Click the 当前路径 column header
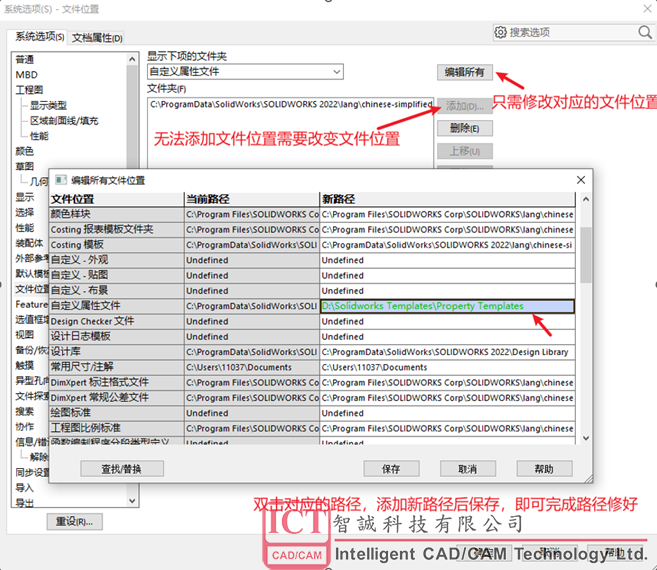The height and width of the screenshot is (570, 657). [252, 199]
